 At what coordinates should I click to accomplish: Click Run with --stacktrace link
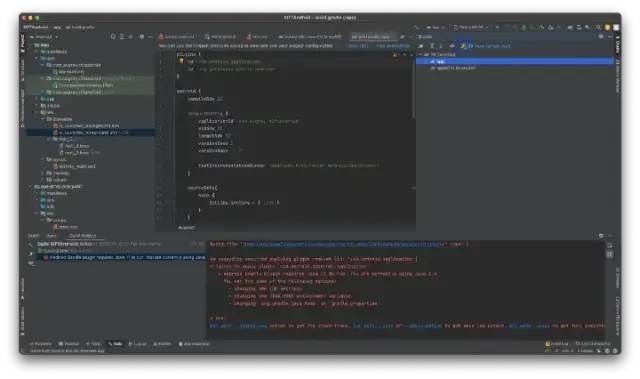click(x=238, y=326)
